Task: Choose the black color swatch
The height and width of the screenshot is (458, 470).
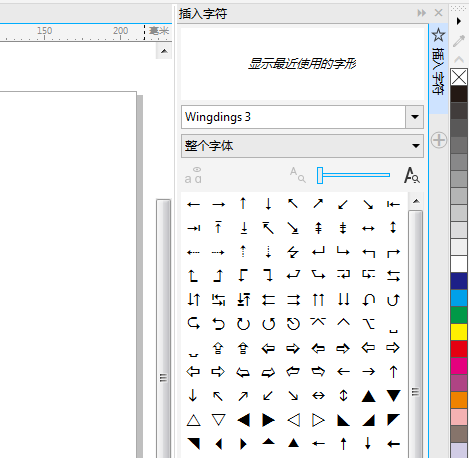Action: pyautogui.click(x=459, y=94)
